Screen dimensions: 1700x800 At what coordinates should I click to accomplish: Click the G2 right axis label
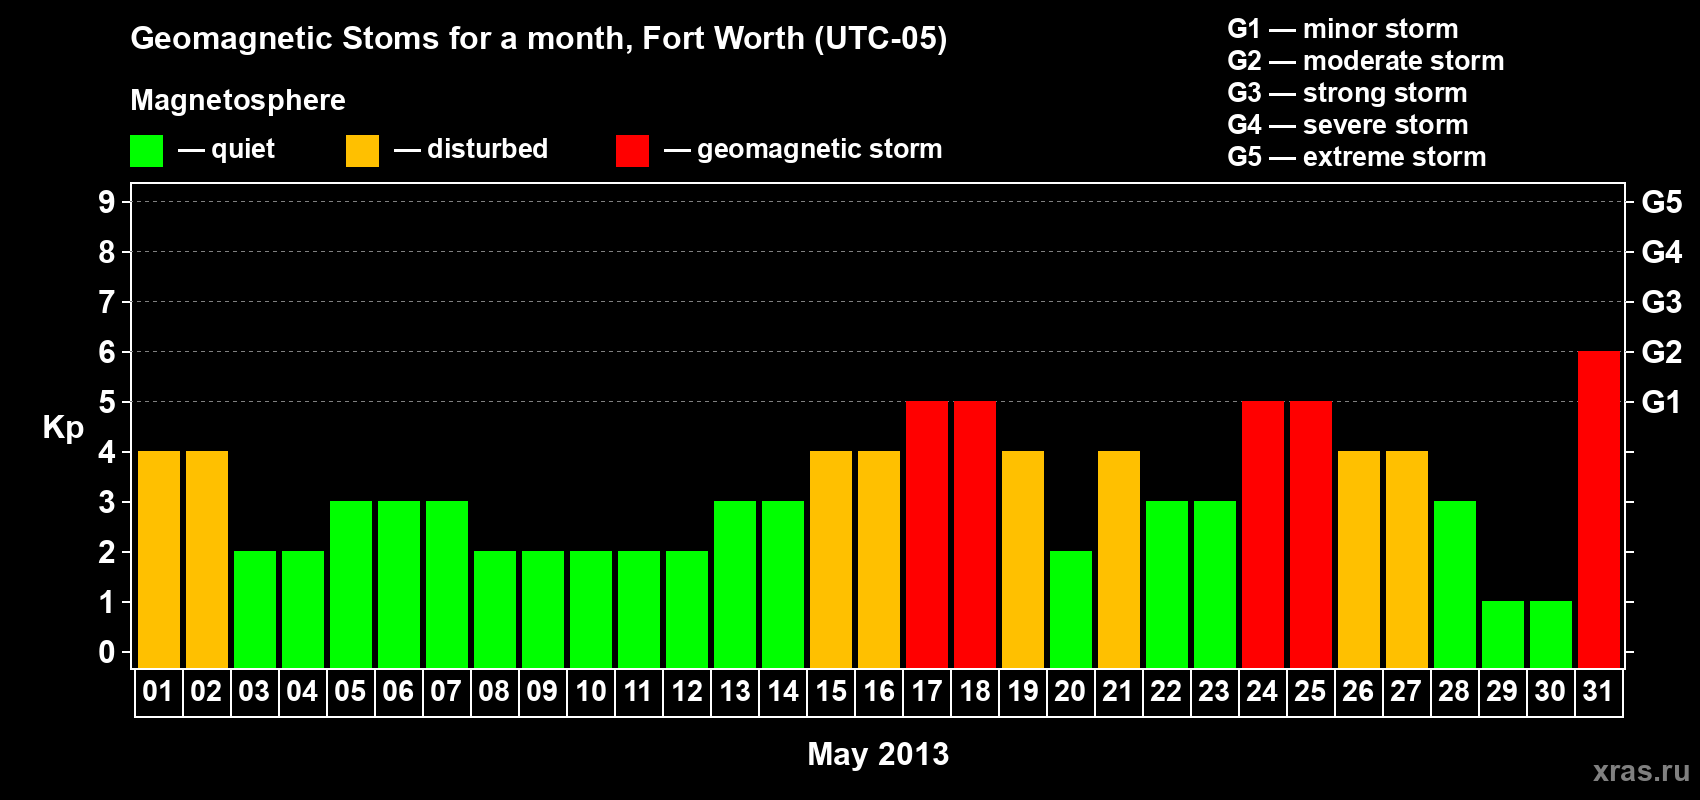pyautogui.click(x=1662, y=352)
